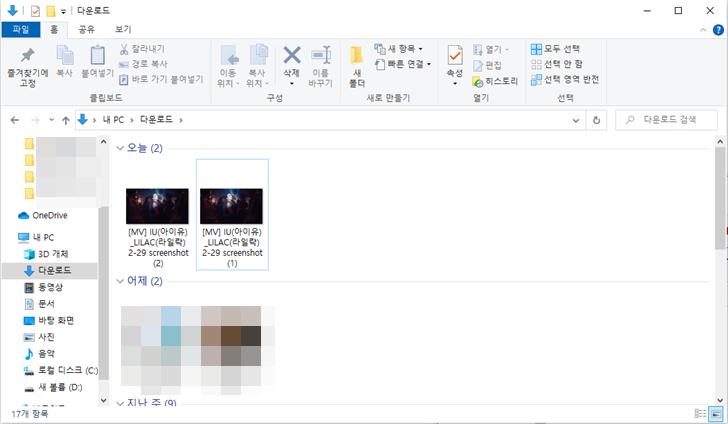Viewport: 728px width, 424px height.
Task: Switch to details view icon in status bar
Action: click(700, 413)
